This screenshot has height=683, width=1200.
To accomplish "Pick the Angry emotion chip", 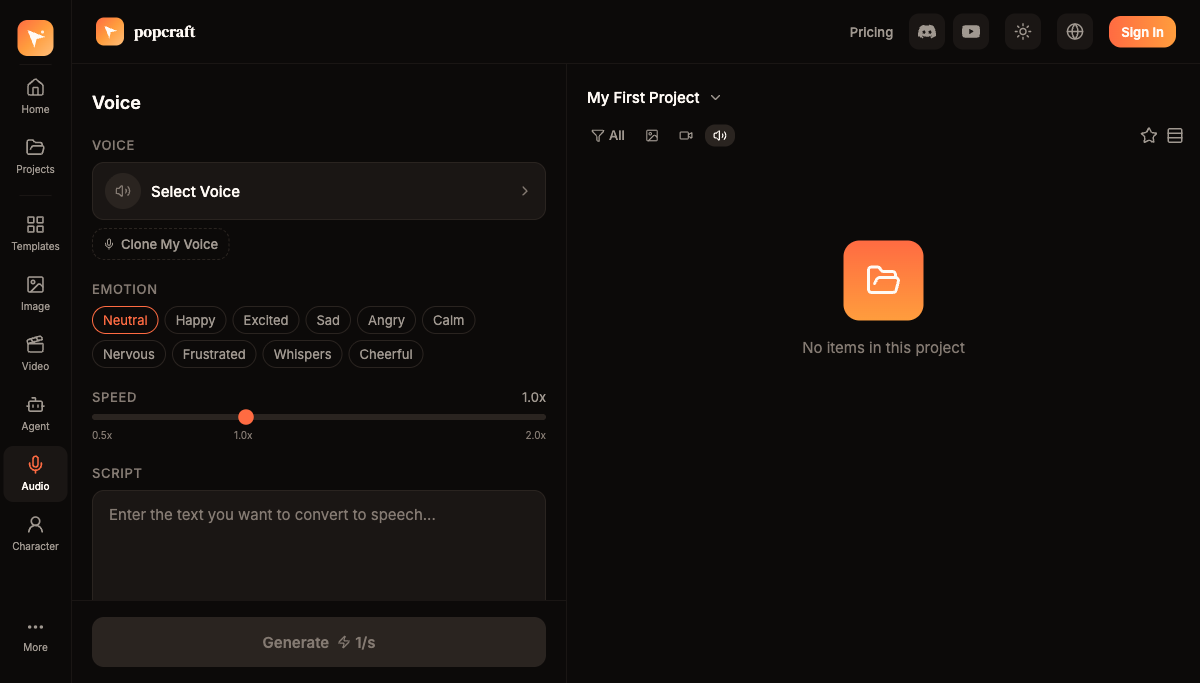I will click(386, 320).
